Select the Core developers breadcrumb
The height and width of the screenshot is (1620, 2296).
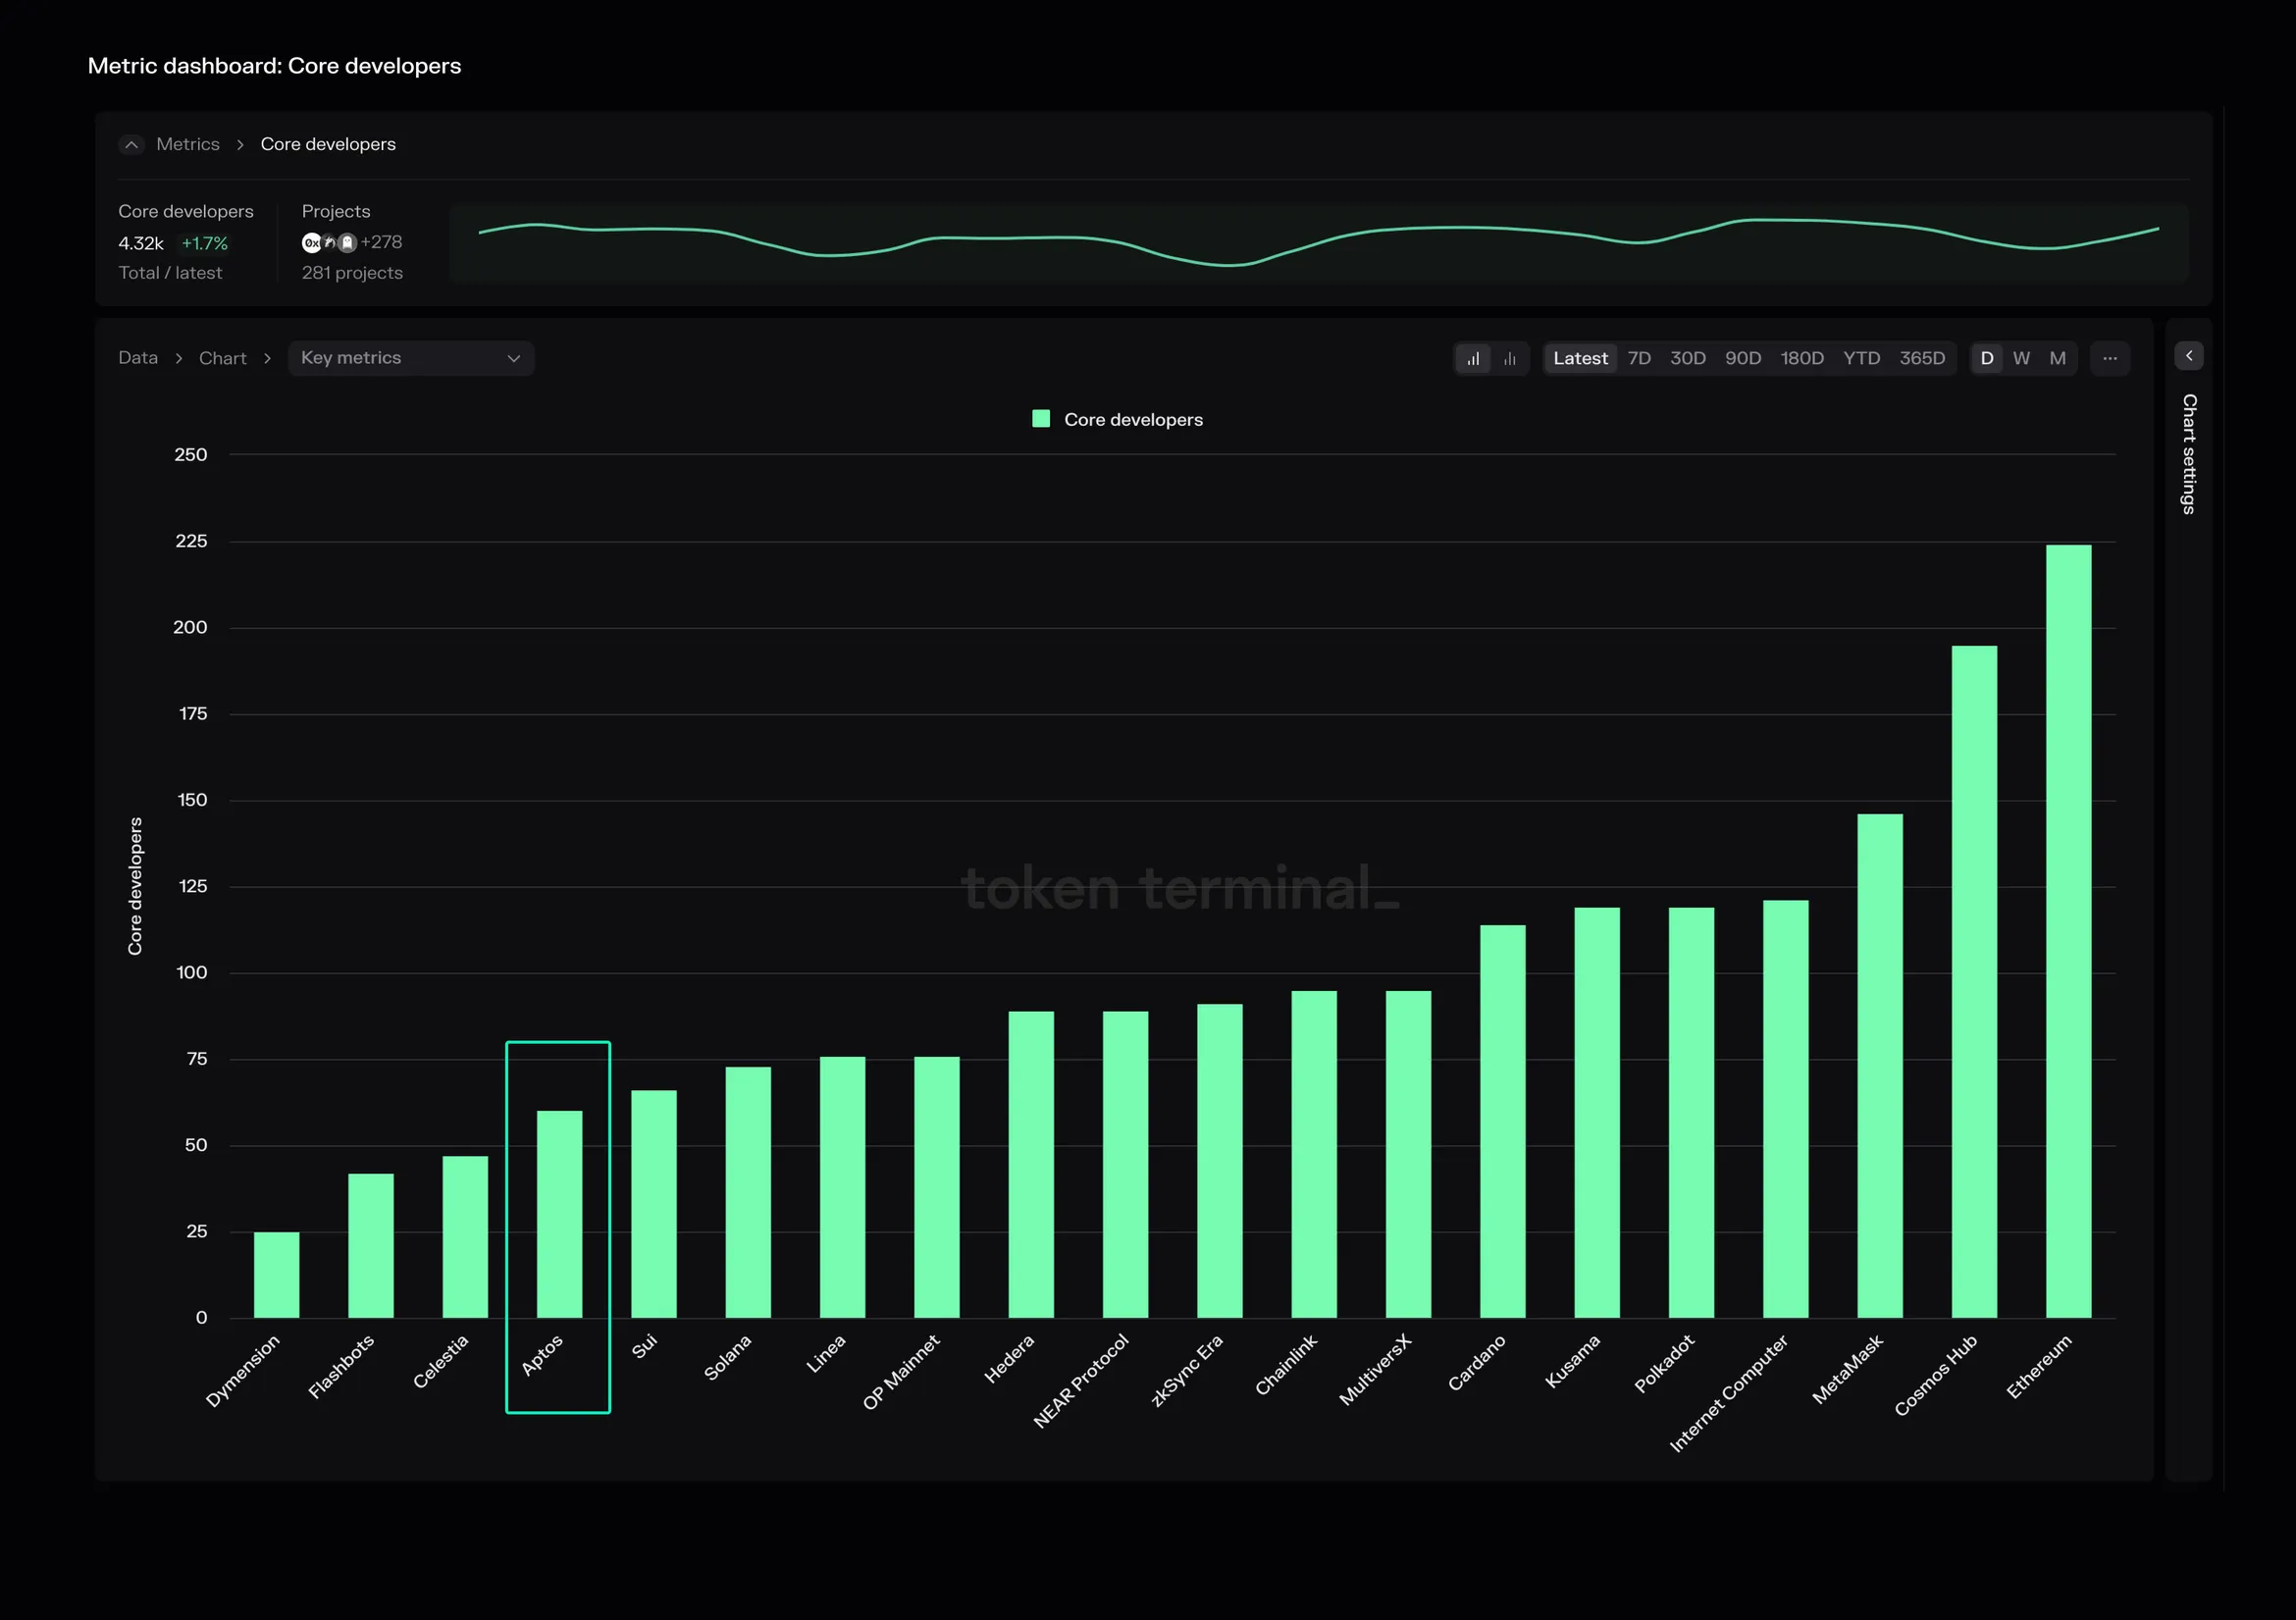[x=328, y=144]
